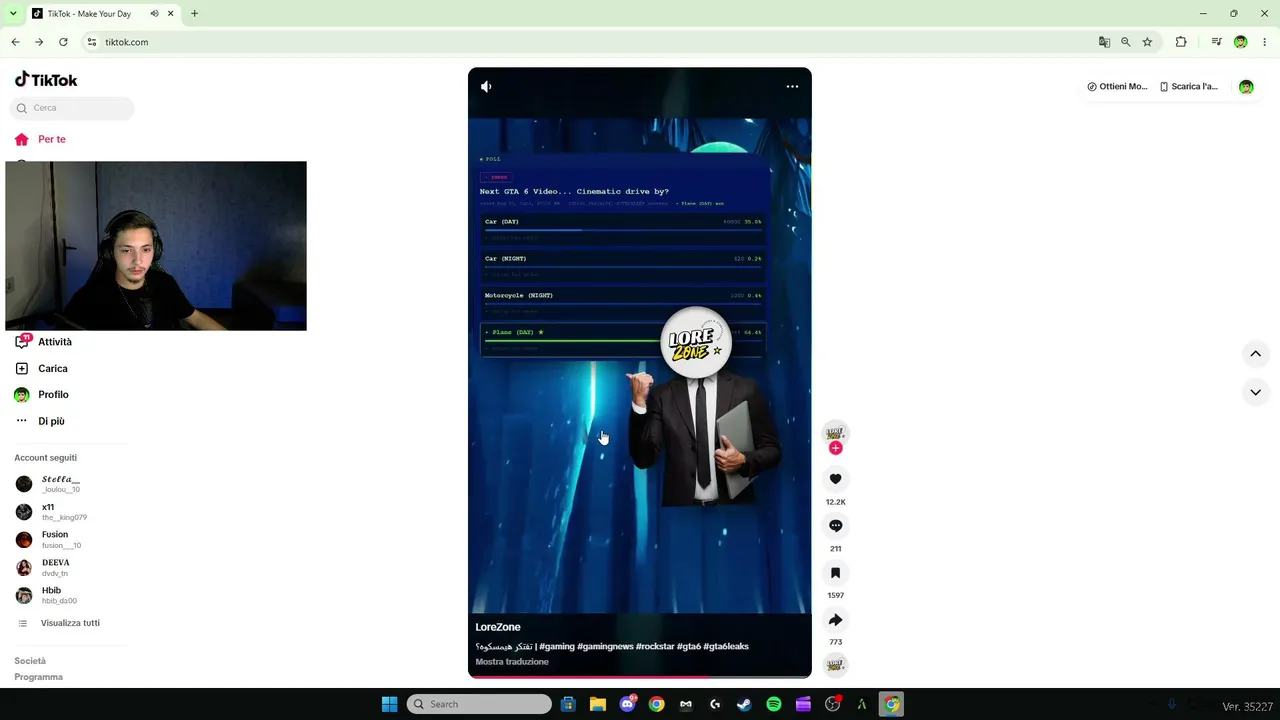The width and height of the screenshot is (1280, 720).
Task: Bookmark this page with the star
Action: 1147,42
